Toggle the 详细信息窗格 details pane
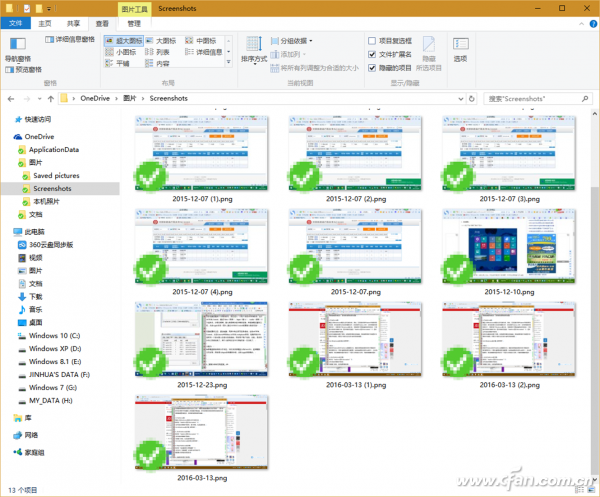 click(70, 39)
